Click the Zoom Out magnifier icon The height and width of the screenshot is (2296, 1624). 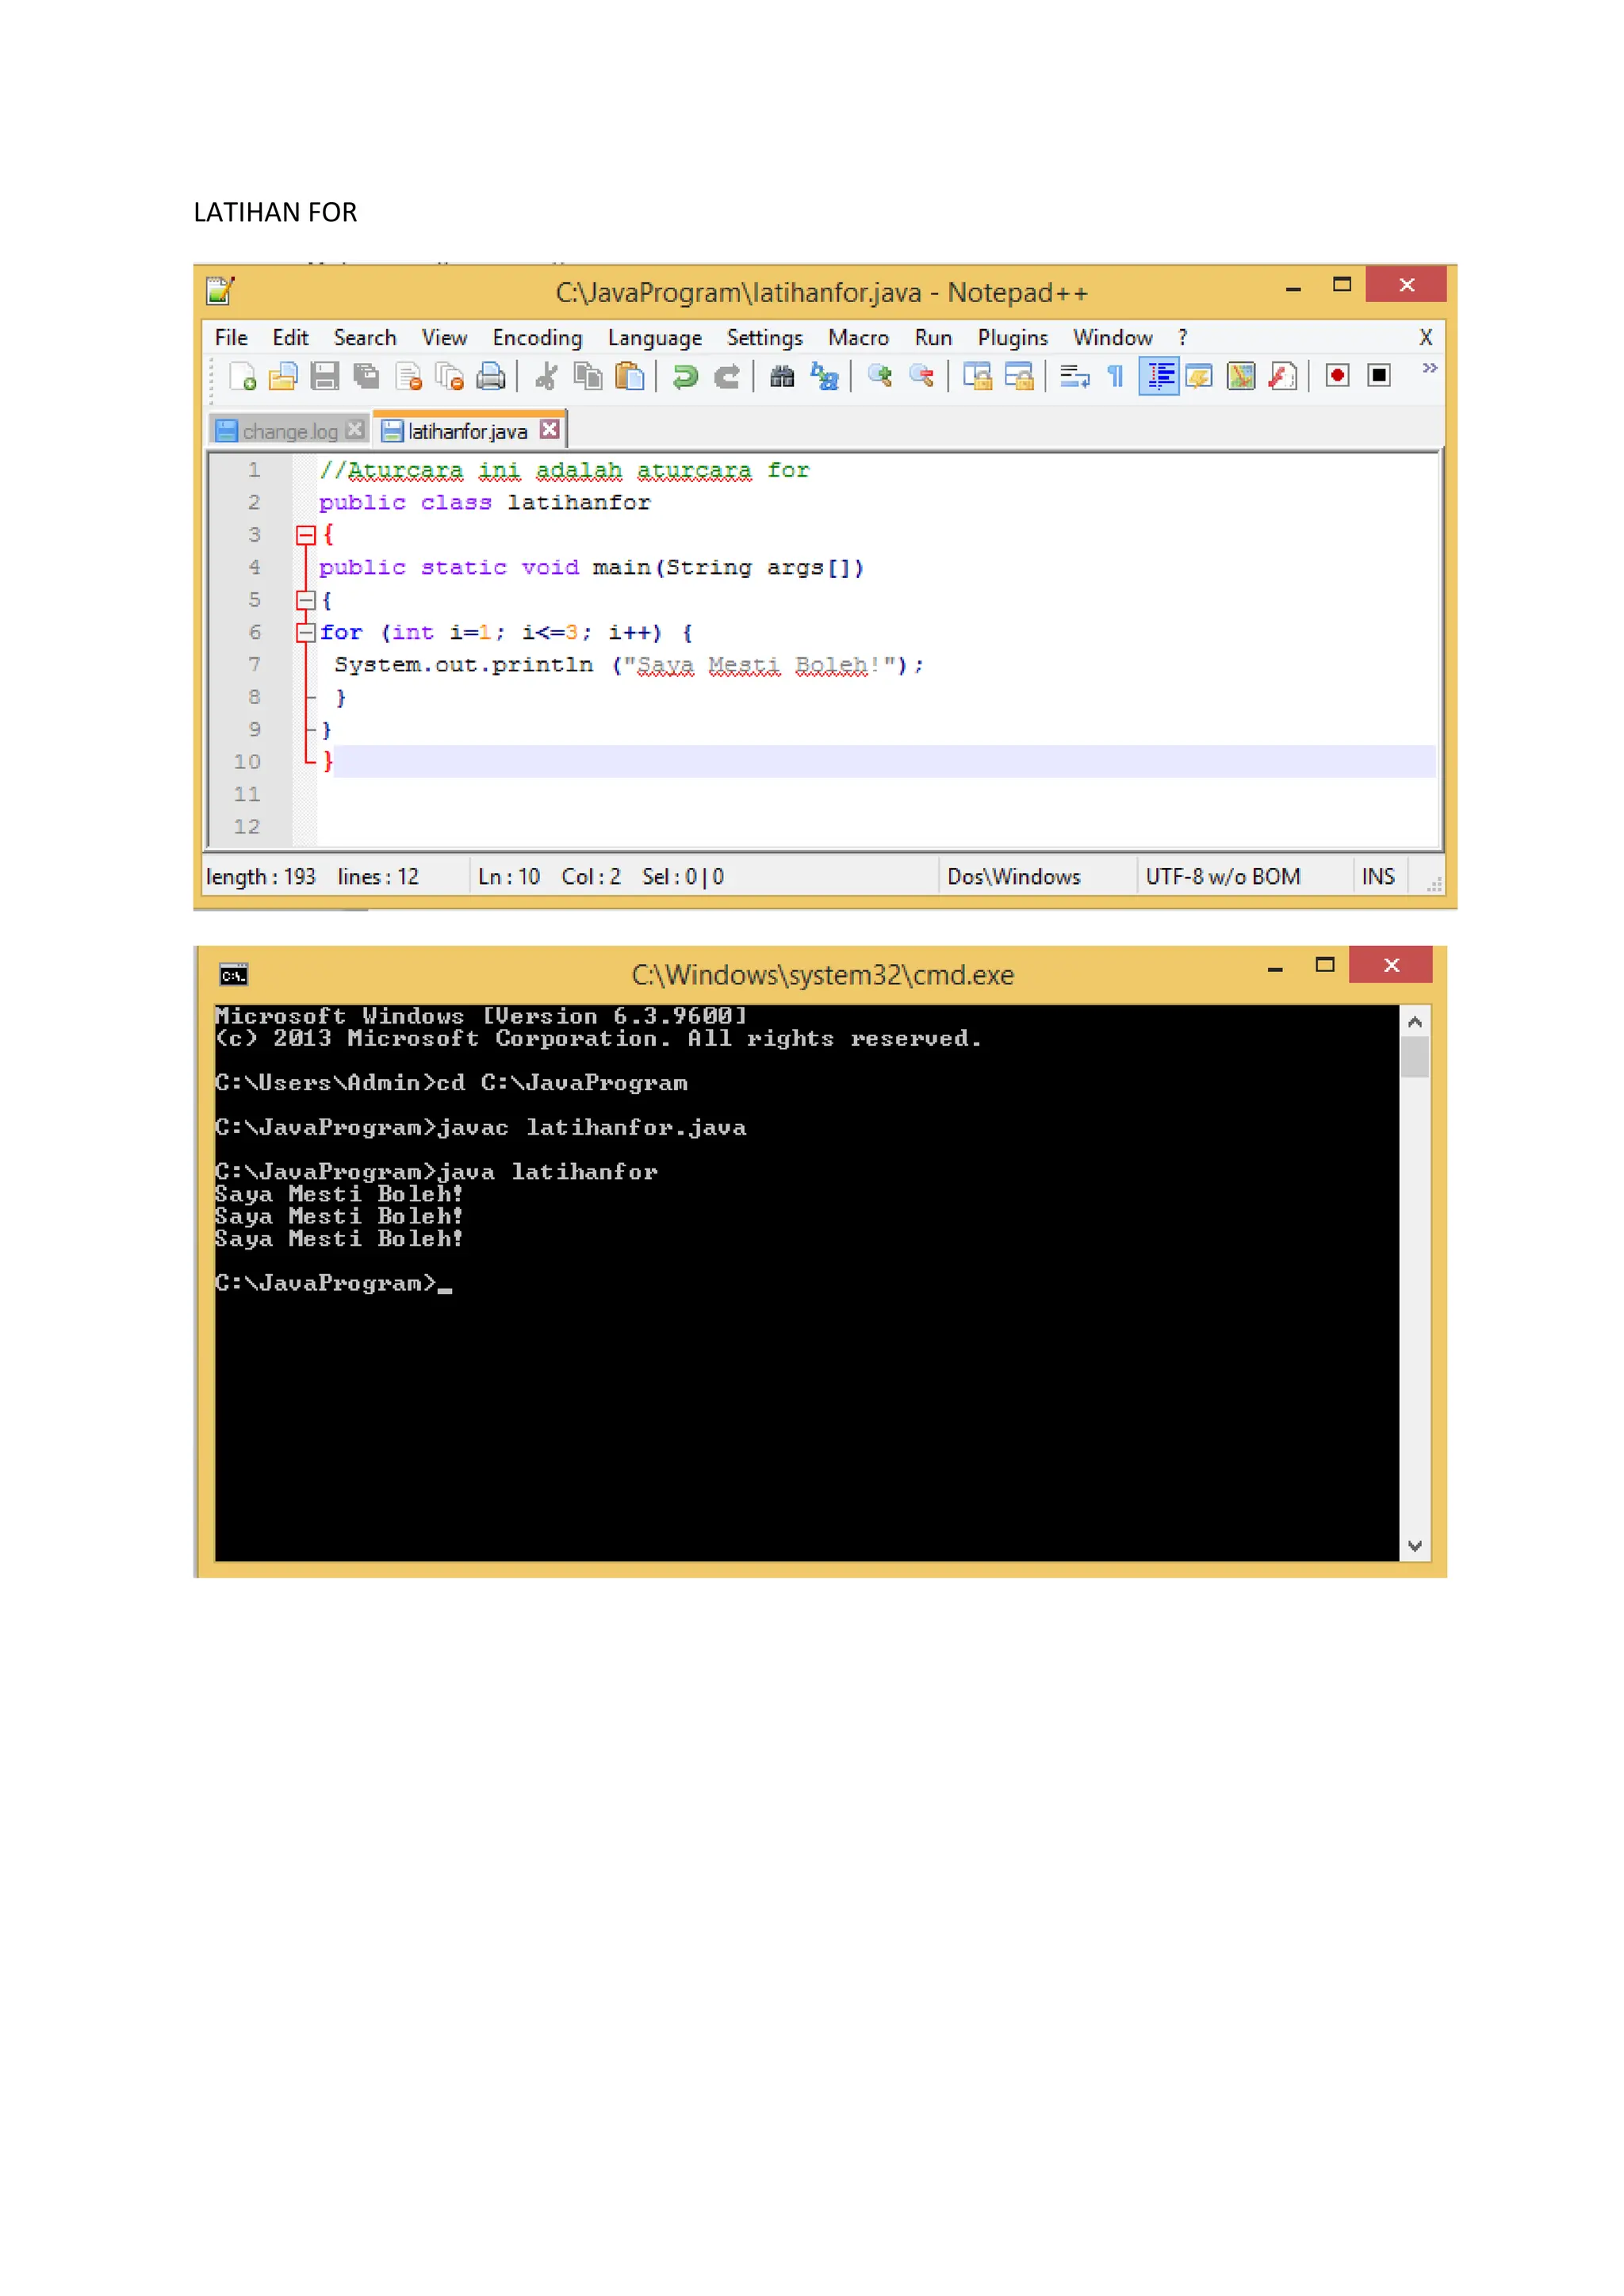921,376
